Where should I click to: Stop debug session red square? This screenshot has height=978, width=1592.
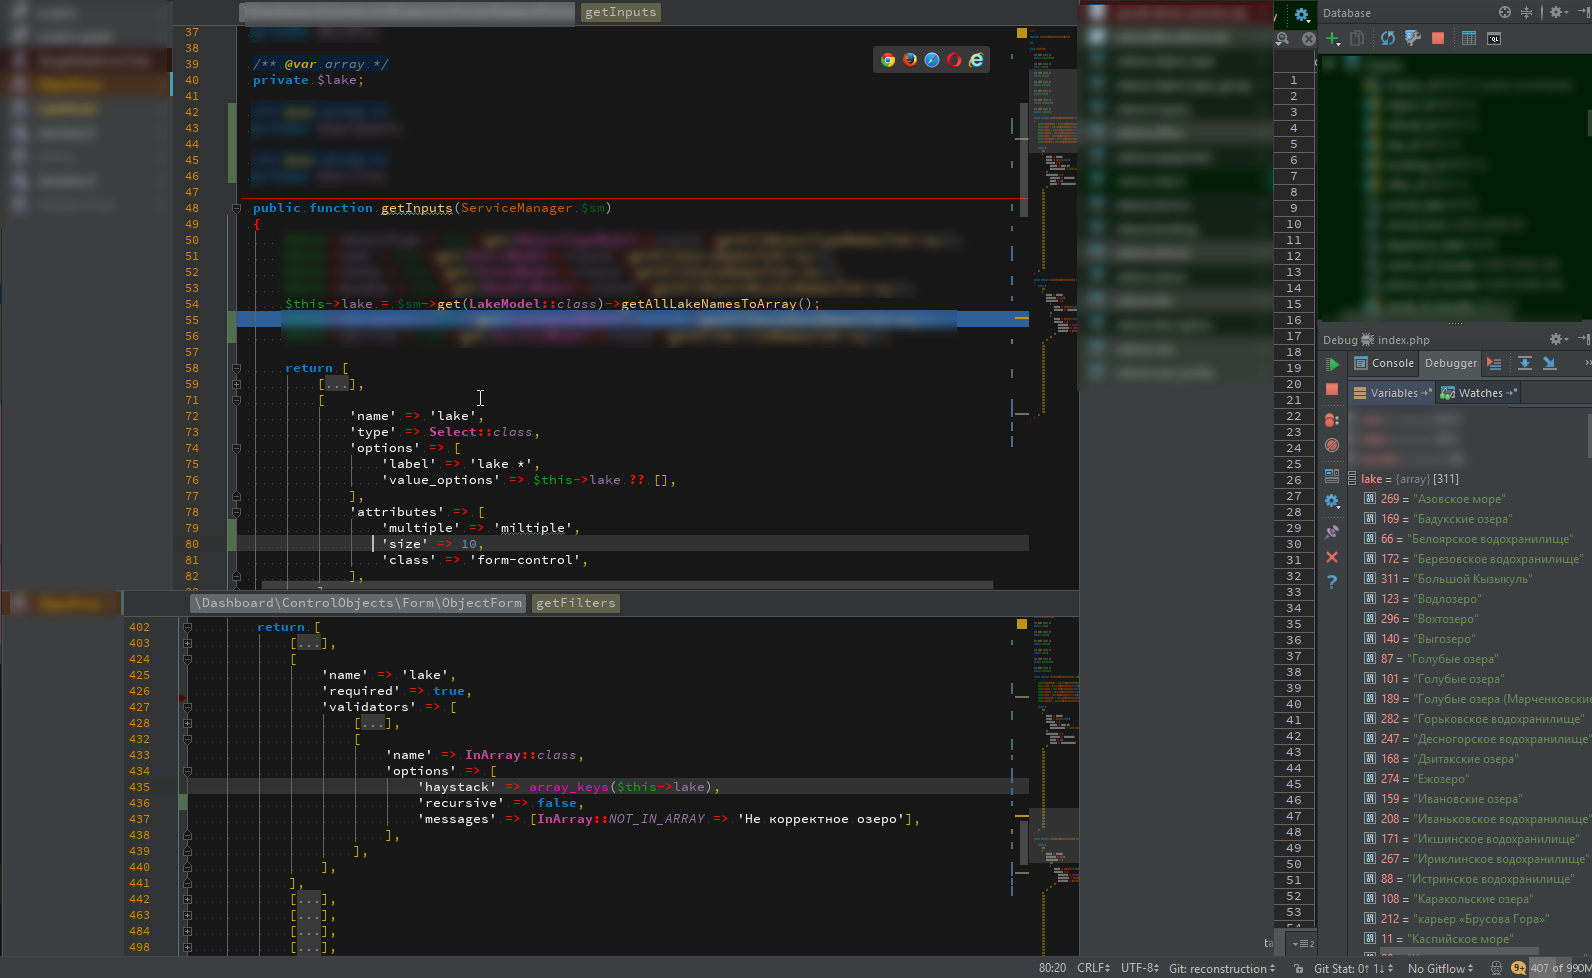click(x=1332, y=389)
